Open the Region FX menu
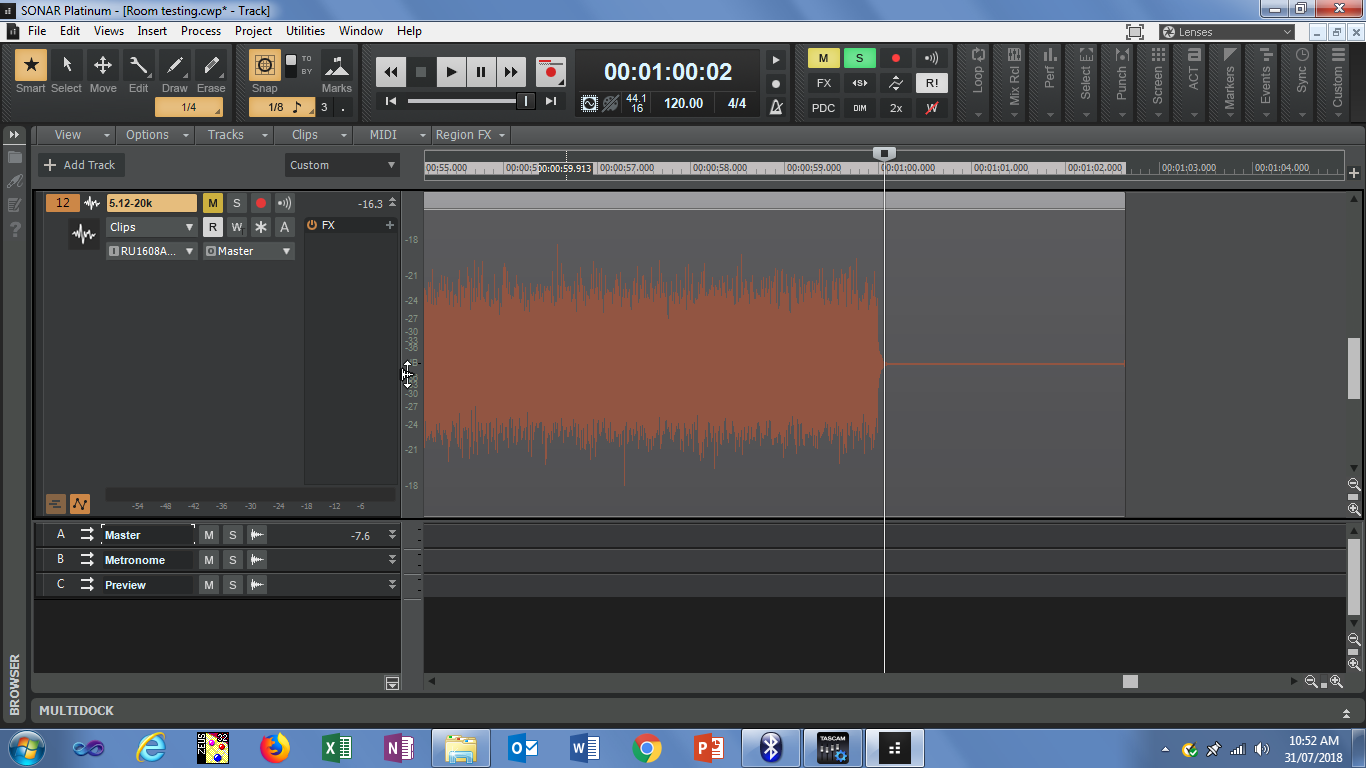1366x768 pixels. point(470,134)
